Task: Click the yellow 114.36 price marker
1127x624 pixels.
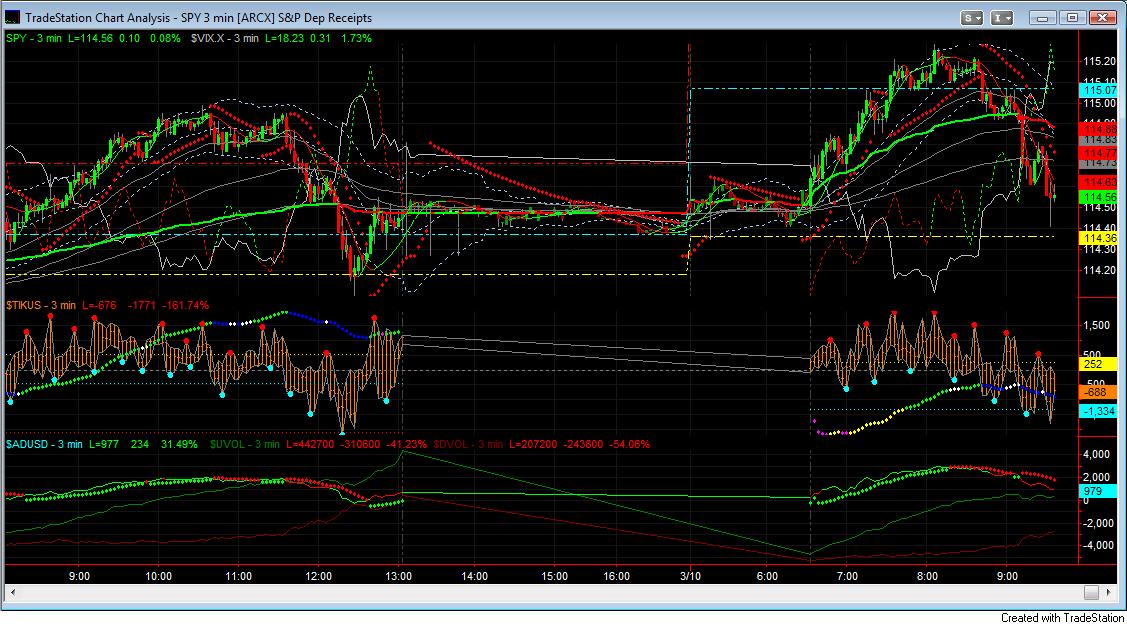Action: [1099, 237]
